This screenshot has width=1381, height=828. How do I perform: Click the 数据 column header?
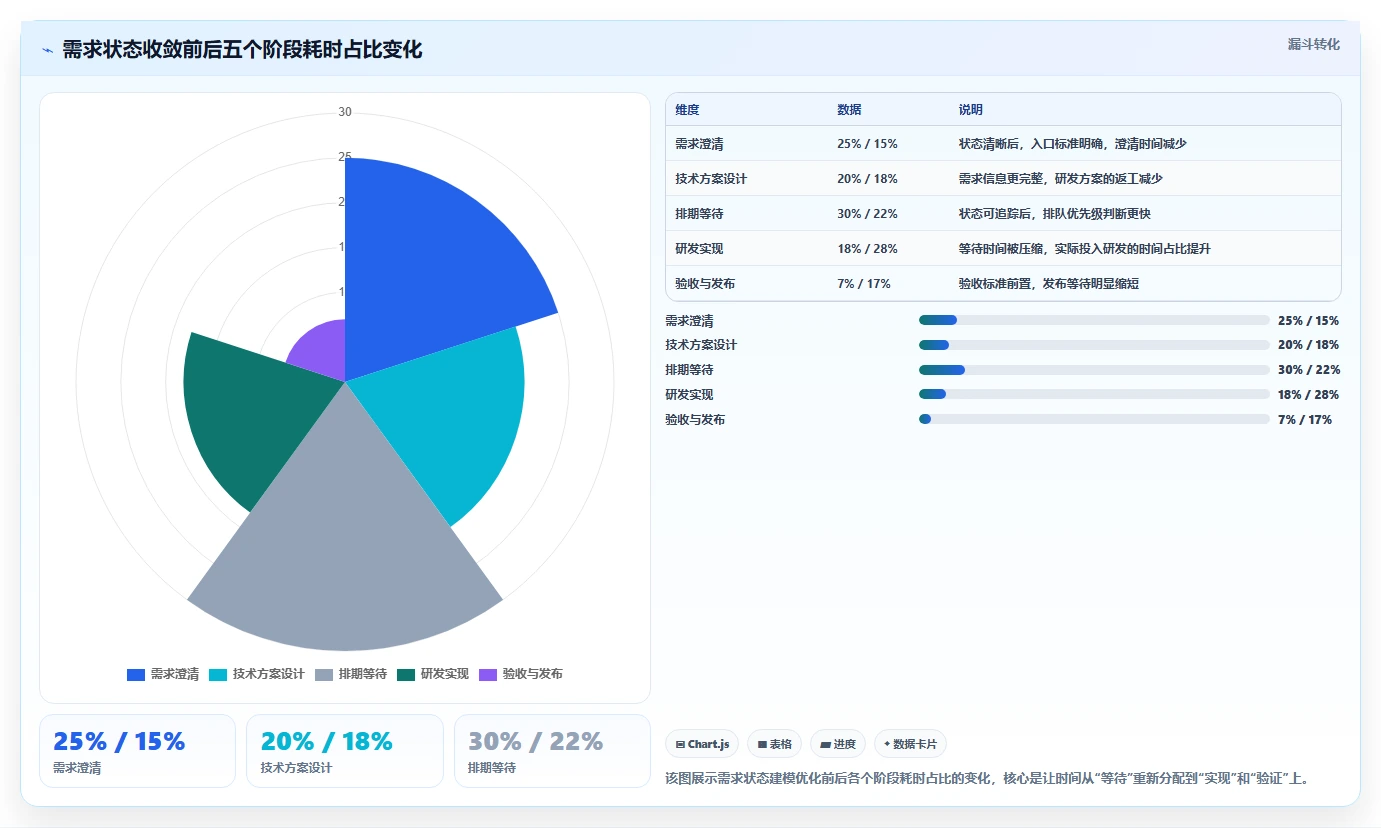tap(849, 110)
